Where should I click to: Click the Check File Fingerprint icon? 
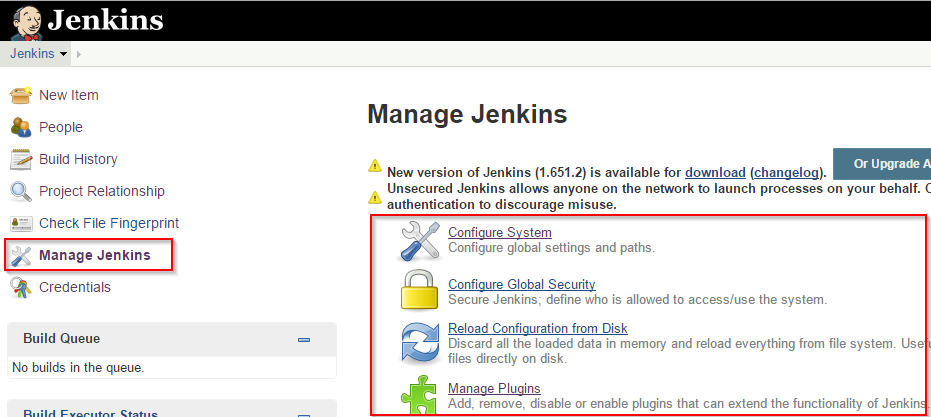tap(21, 223)
